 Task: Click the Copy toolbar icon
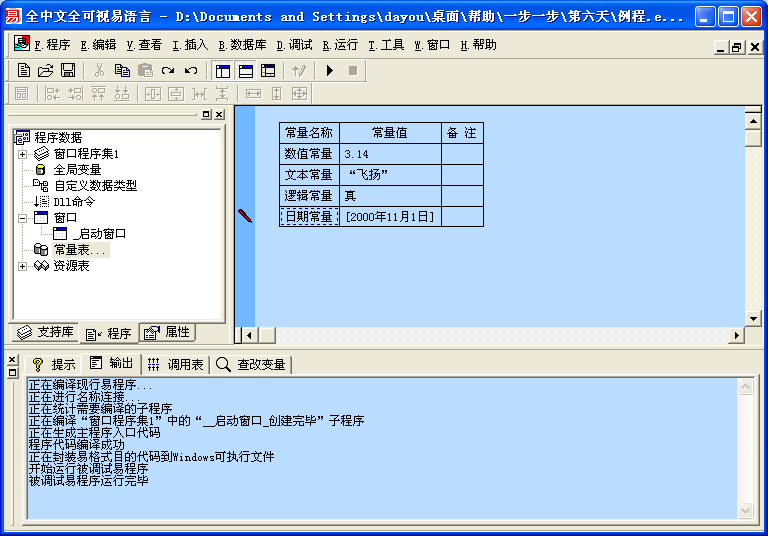pyautogui.click(x=122, y=71)
